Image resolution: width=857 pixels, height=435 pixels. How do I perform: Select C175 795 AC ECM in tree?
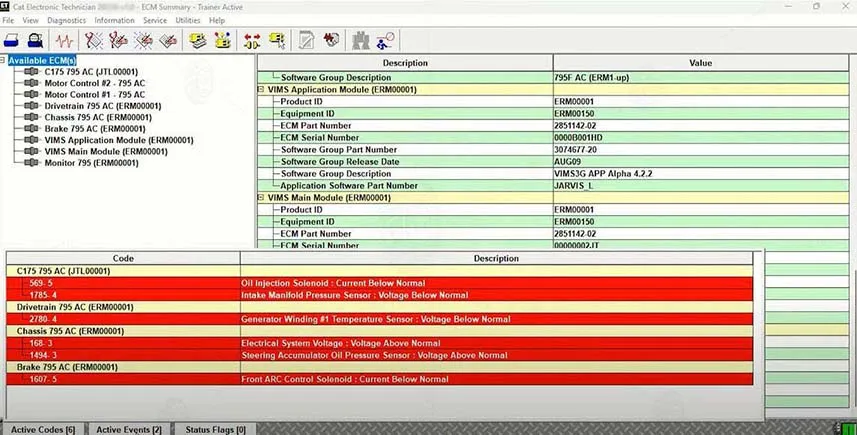click(89, 72)
